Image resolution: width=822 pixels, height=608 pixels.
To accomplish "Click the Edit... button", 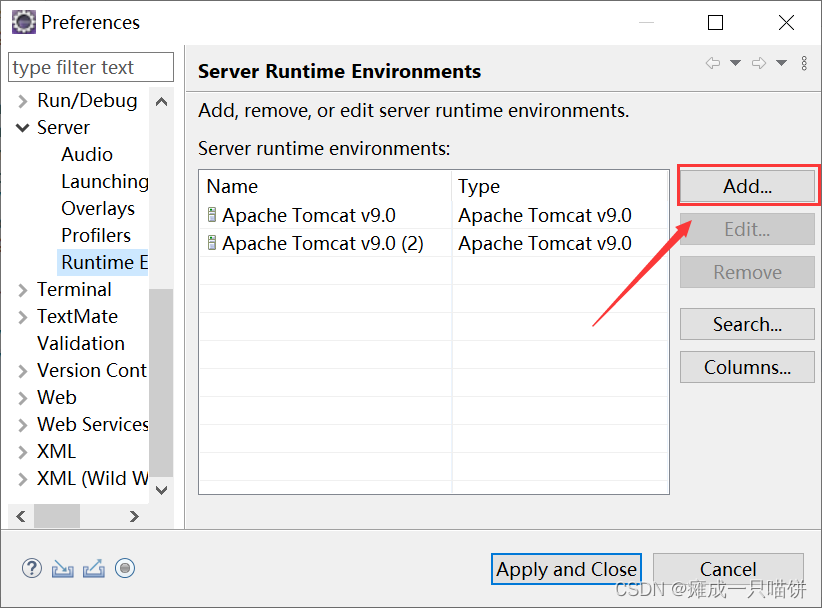I will tap(747, 229).
